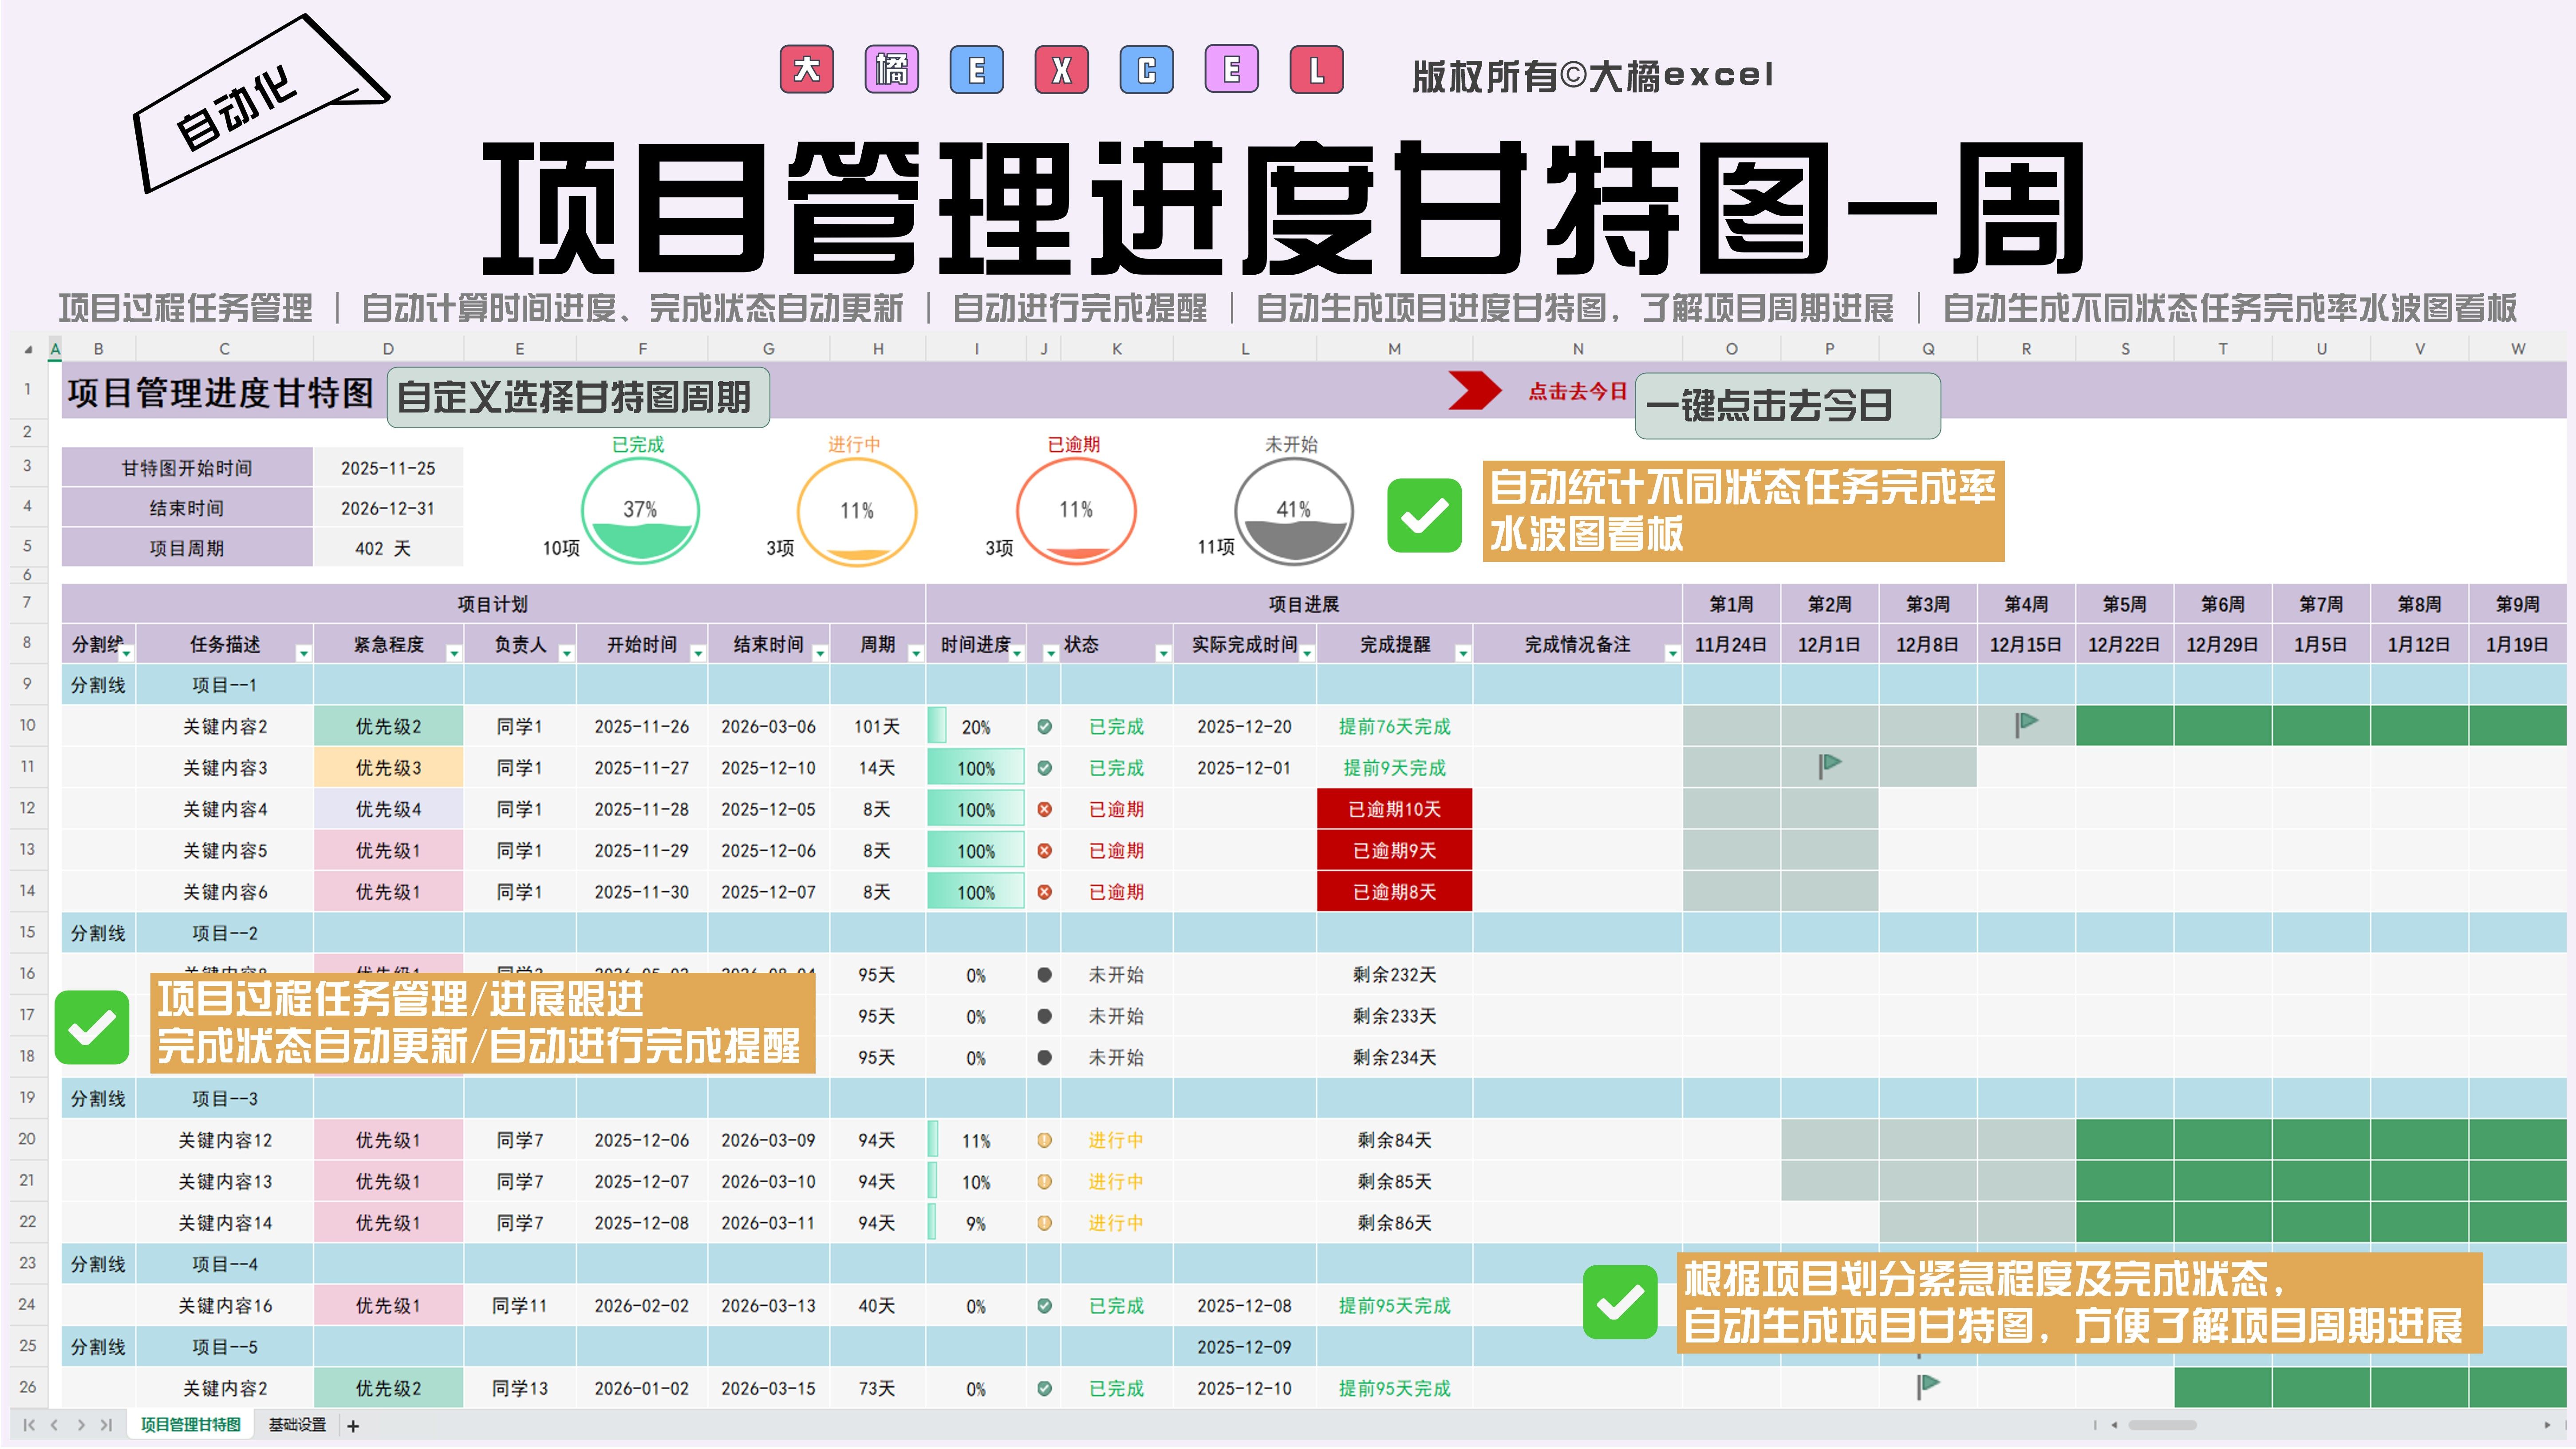
Task: Switch to the 基础设置 sheet tab
Action: pyautogui.click(x=297, y=1425)
